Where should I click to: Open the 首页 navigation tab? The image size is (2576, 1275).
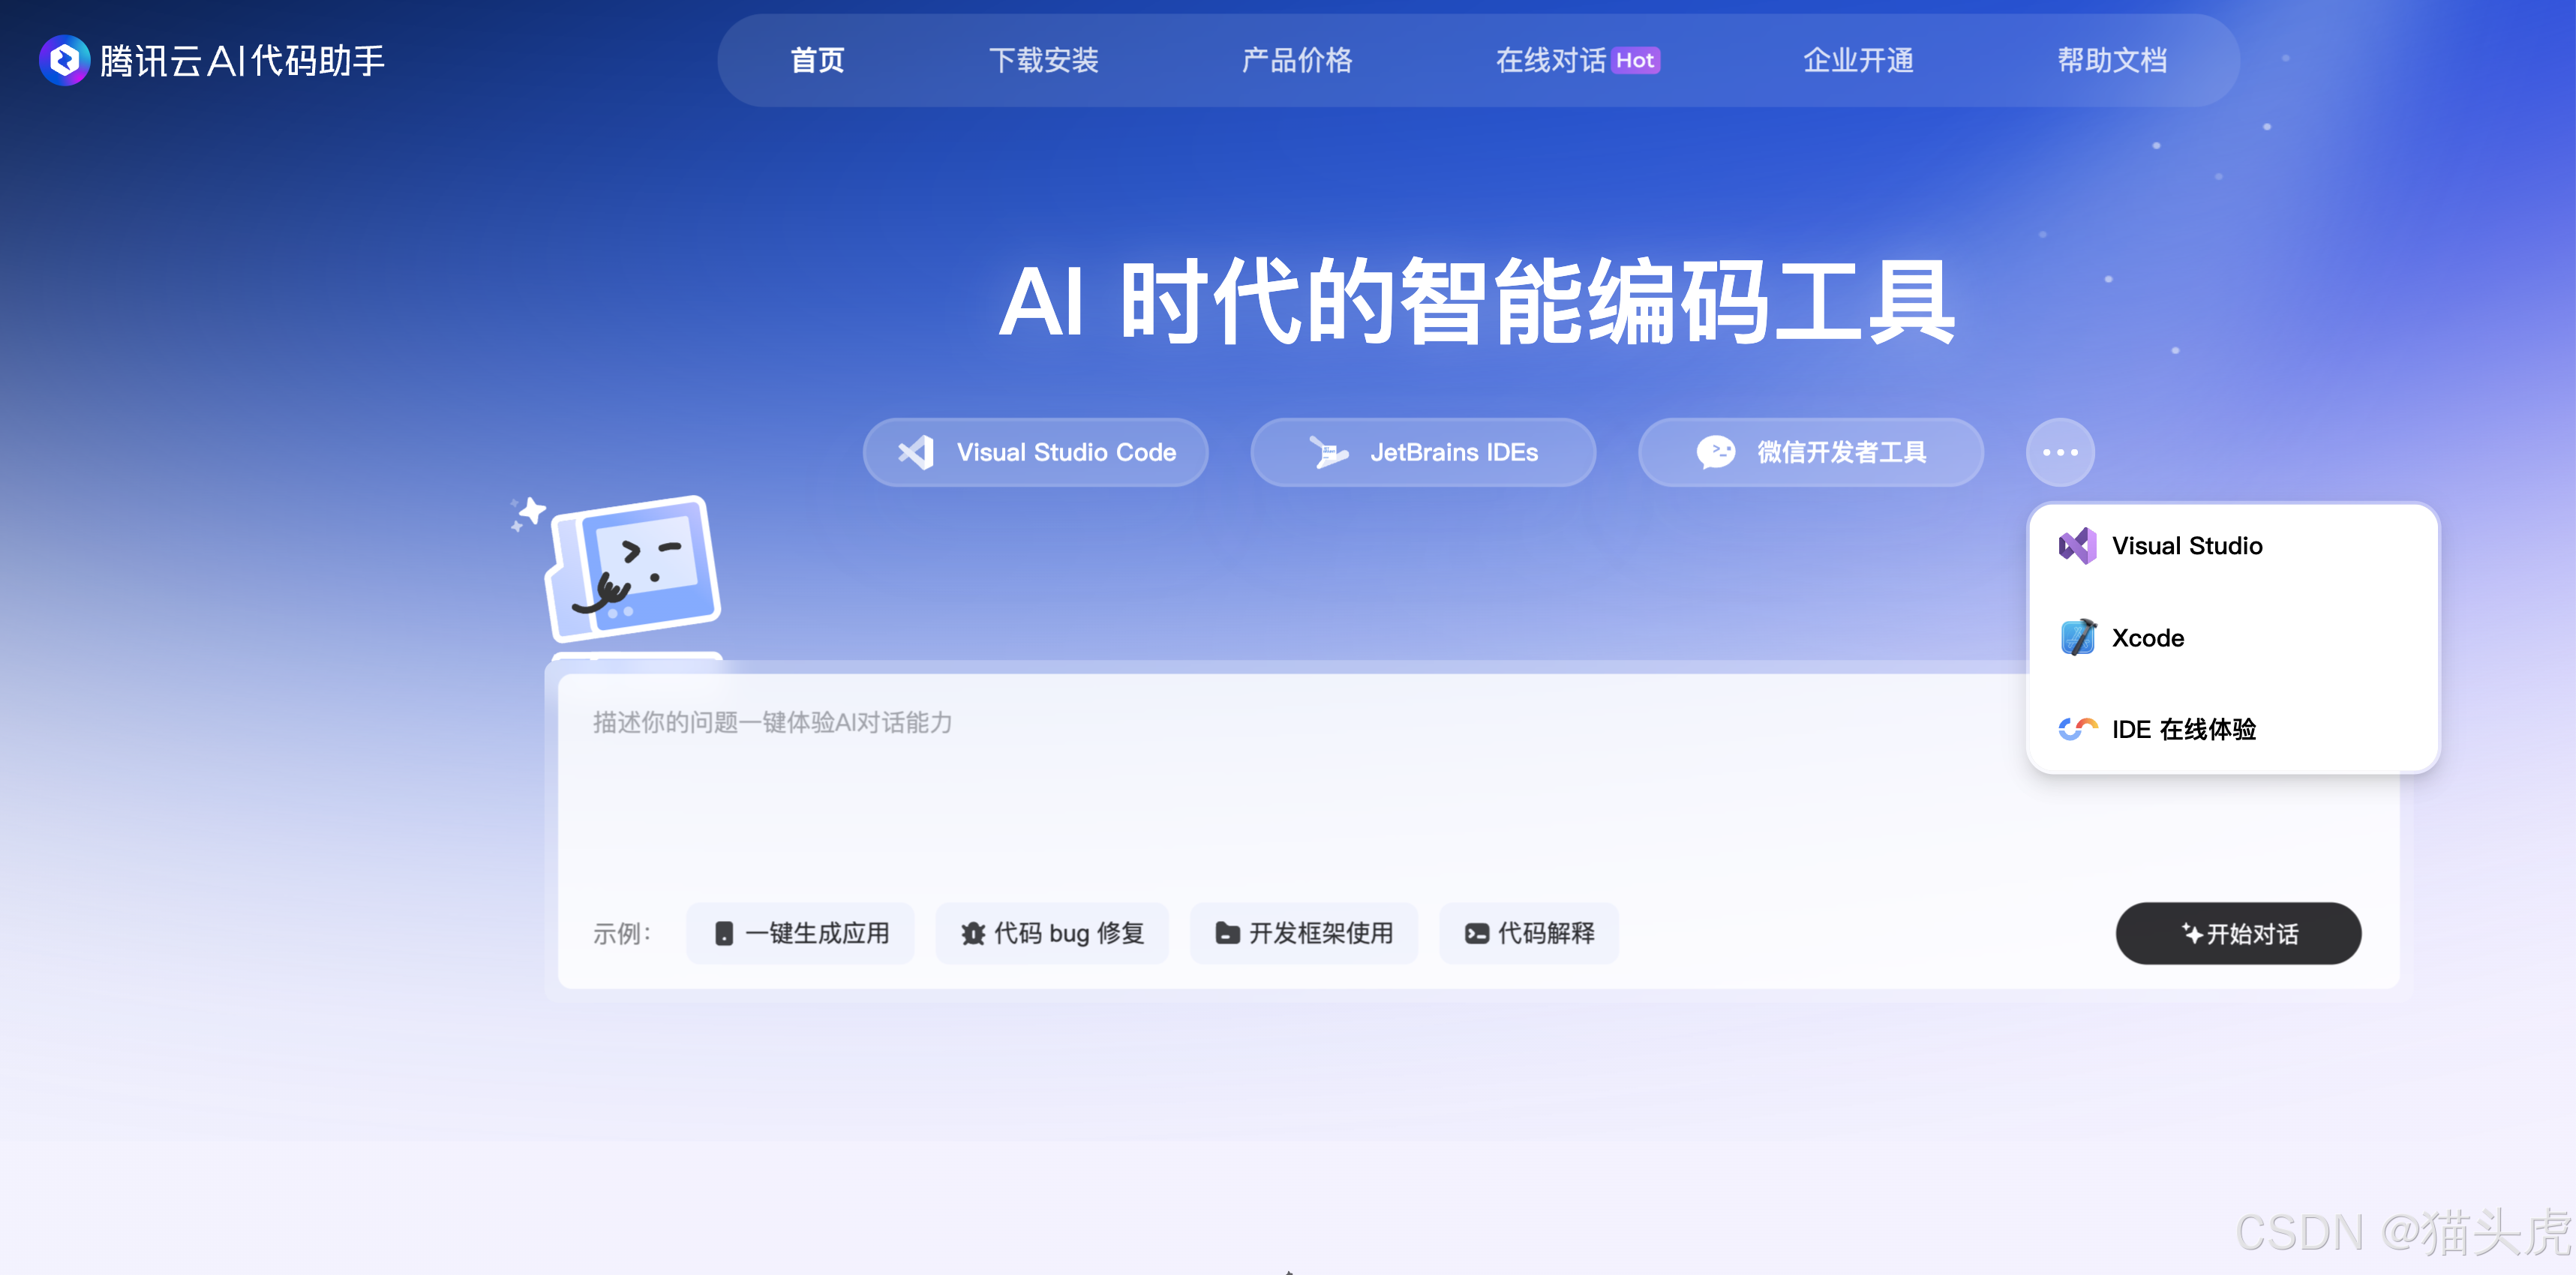pyautogui.click(x=817, y=61)
